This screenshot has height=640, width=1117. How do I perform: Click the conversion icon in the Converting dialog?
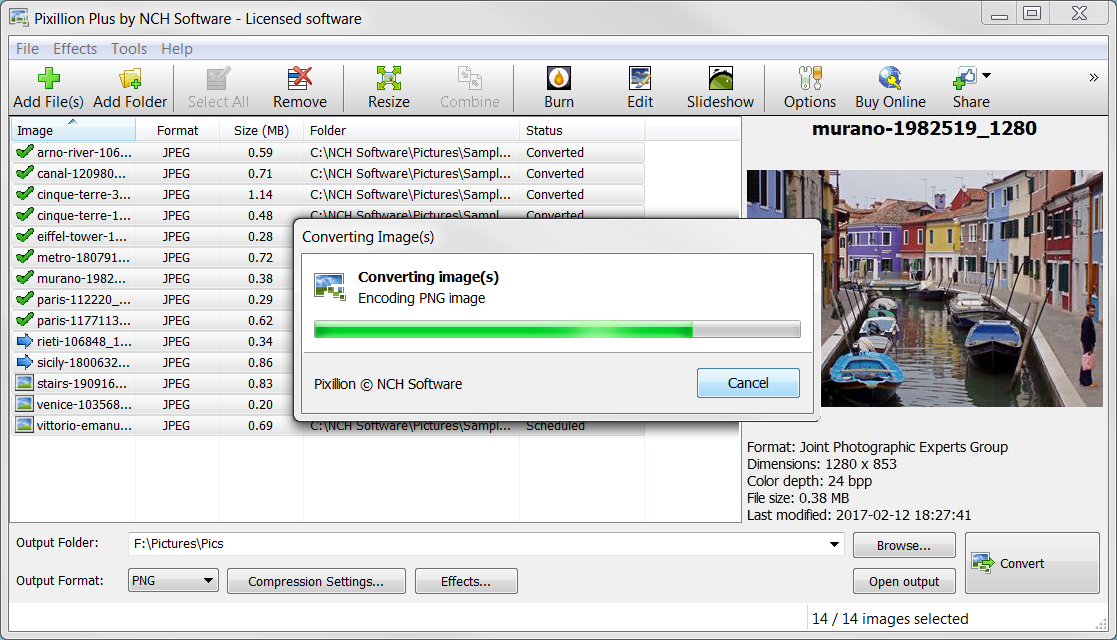[x=330, y=287]
